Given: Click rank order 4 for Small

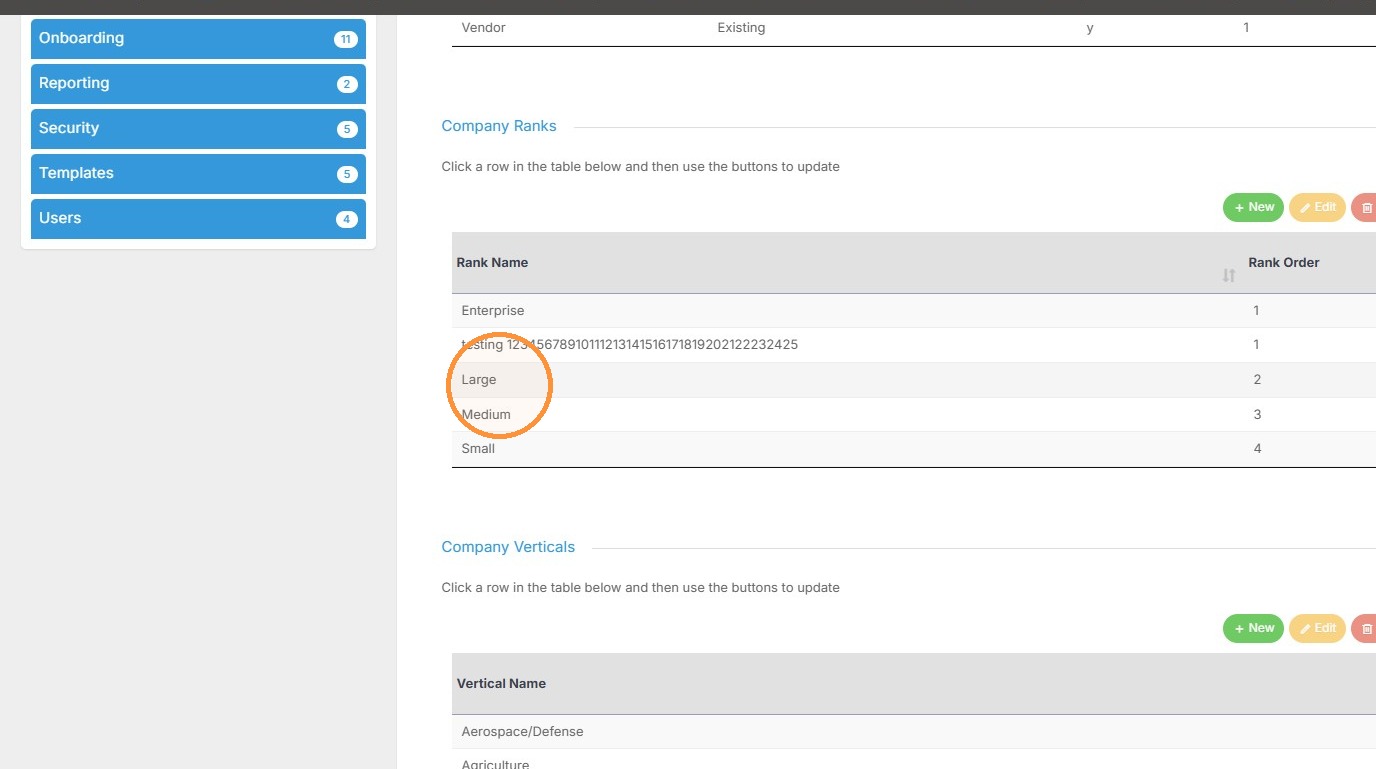Looking at the screenshot, I should pyautogui.click(x=1257, y=449).
